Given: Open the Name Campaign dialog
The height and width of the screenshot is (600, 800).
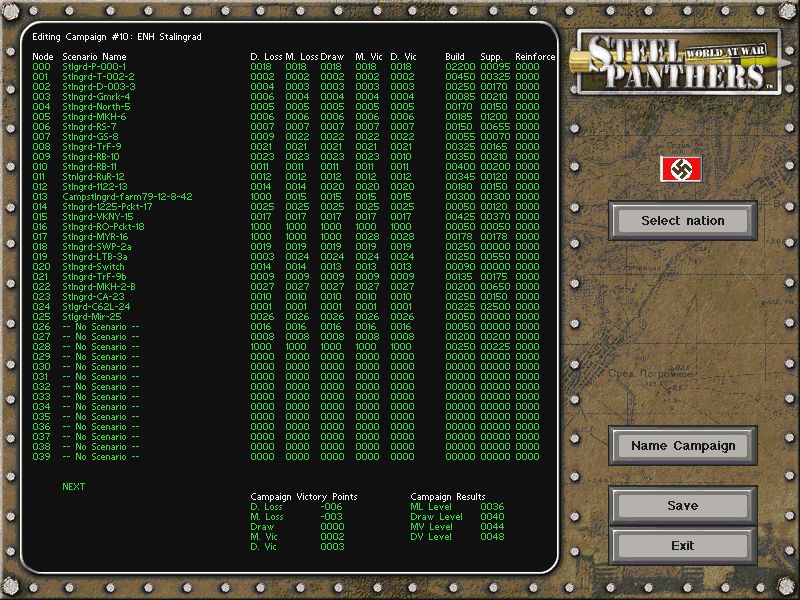Looking at the screenshot, I should [683, 445].
